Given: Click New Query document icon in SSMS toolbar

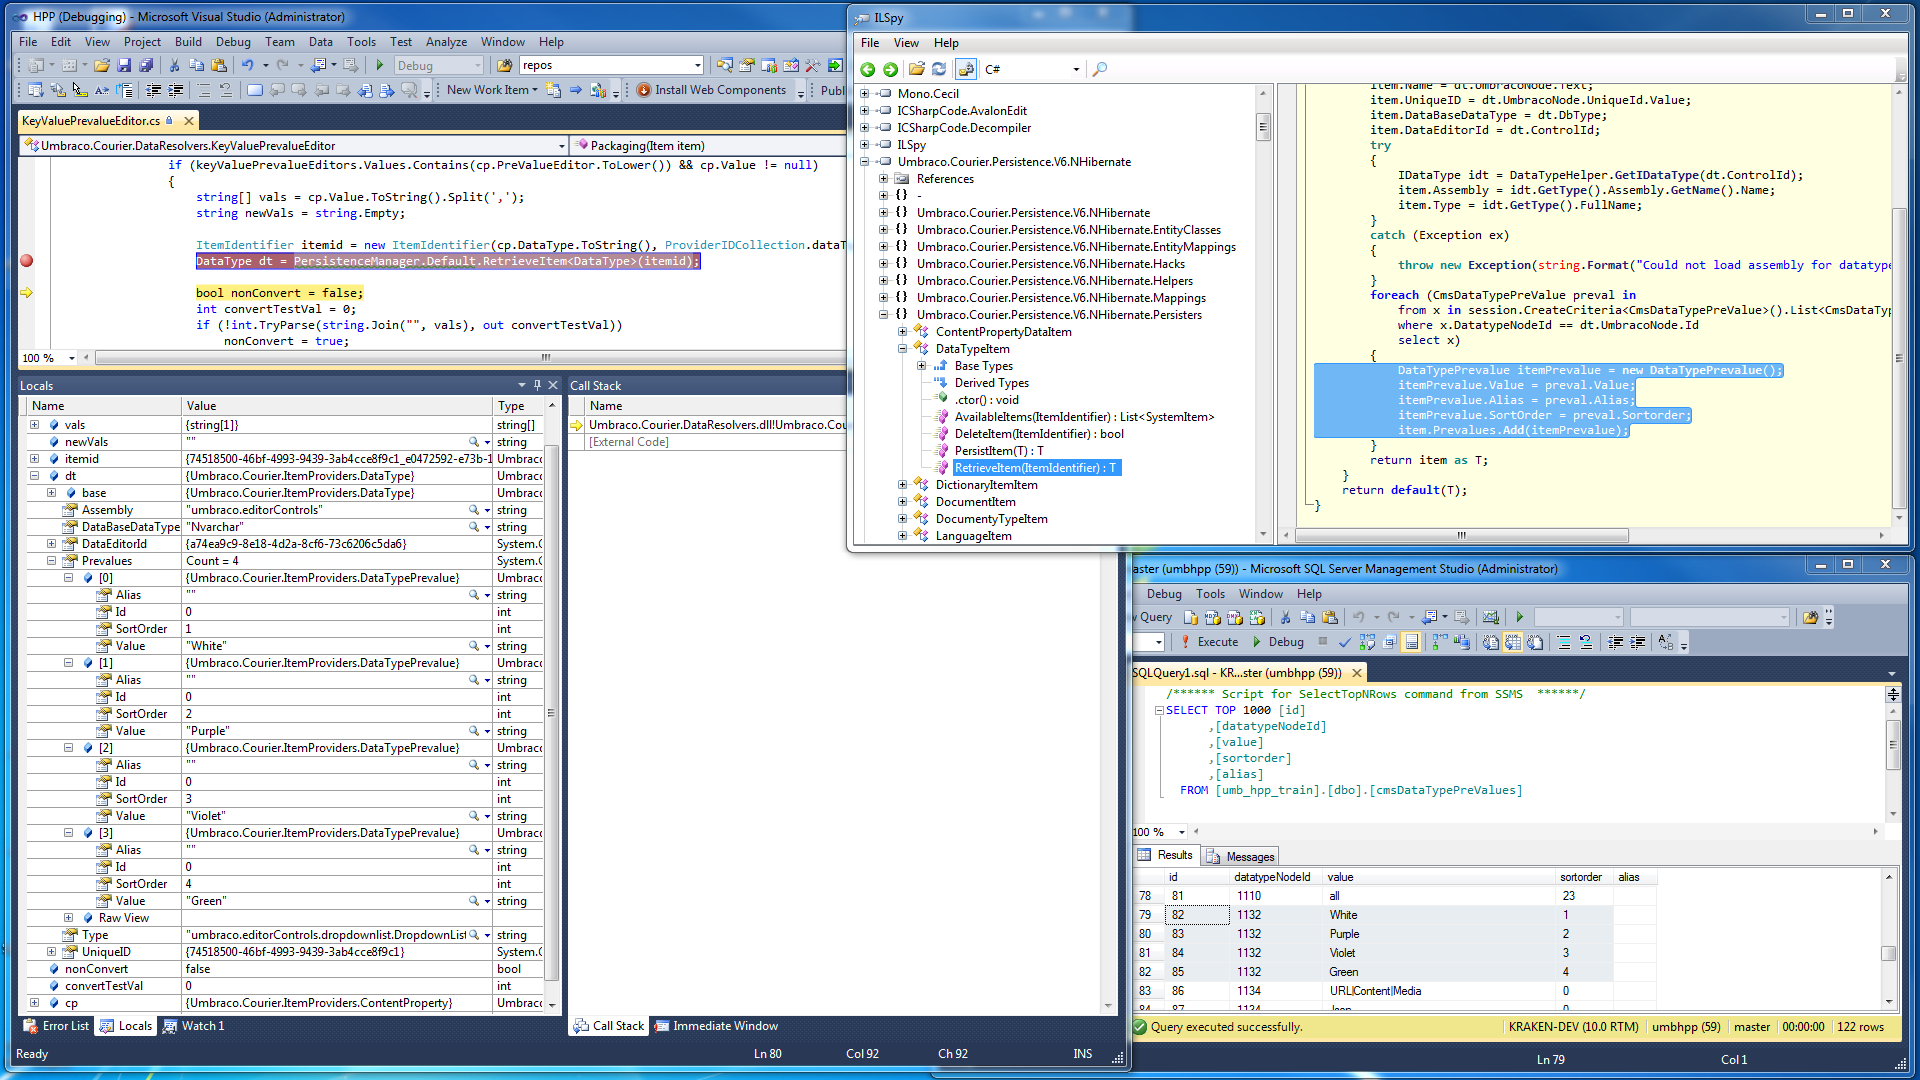Looking at the screenshot, I should click(1191, 618).
